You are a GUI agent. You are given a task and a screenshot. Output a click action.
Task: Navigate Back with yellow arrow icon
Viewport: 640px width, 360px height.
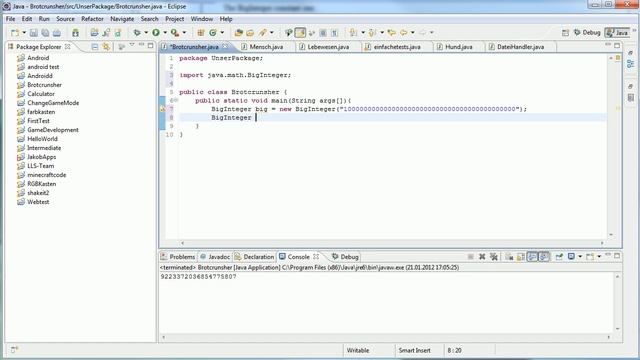403,33
